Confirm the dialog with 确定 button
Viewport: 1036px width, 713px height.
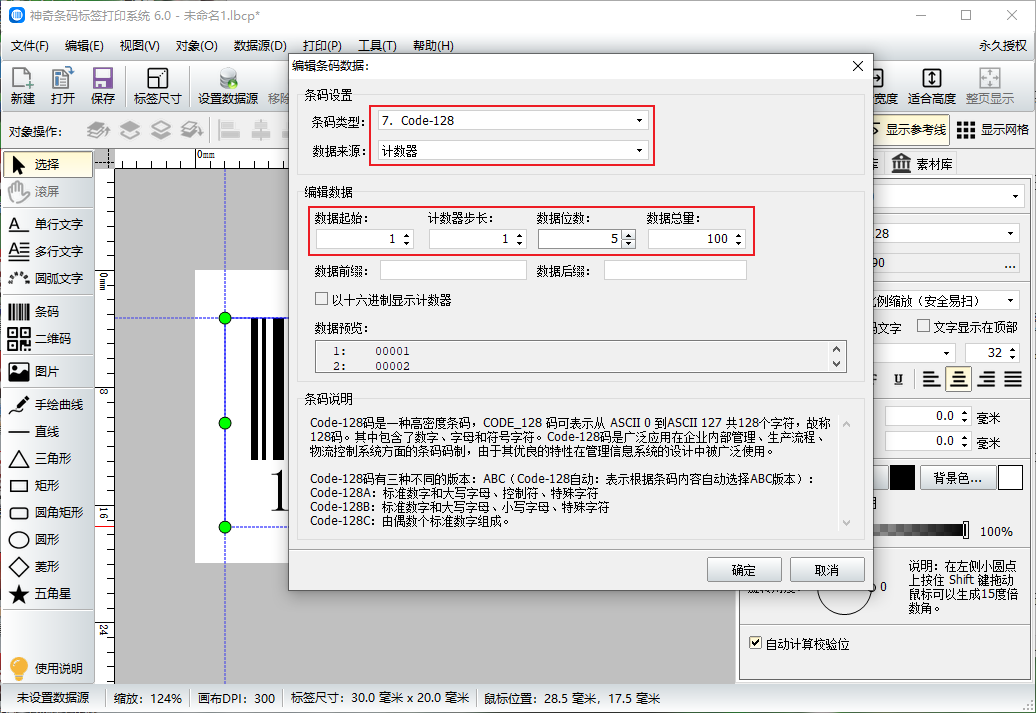pyautogui.click(x=743, y=570)
